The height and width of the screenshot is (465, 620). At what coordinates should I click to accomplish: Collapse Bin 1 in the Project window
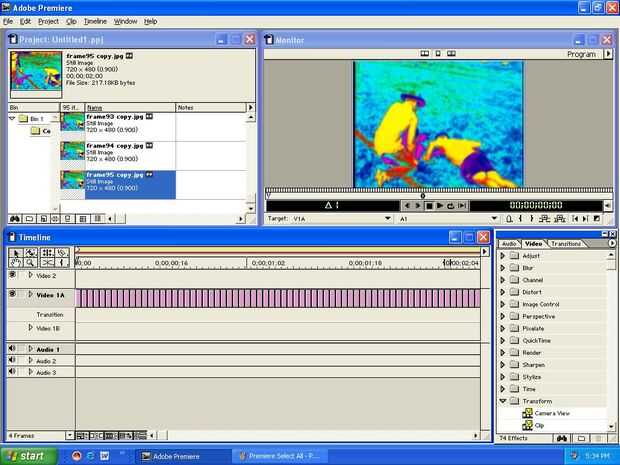[x=12, y=118]
